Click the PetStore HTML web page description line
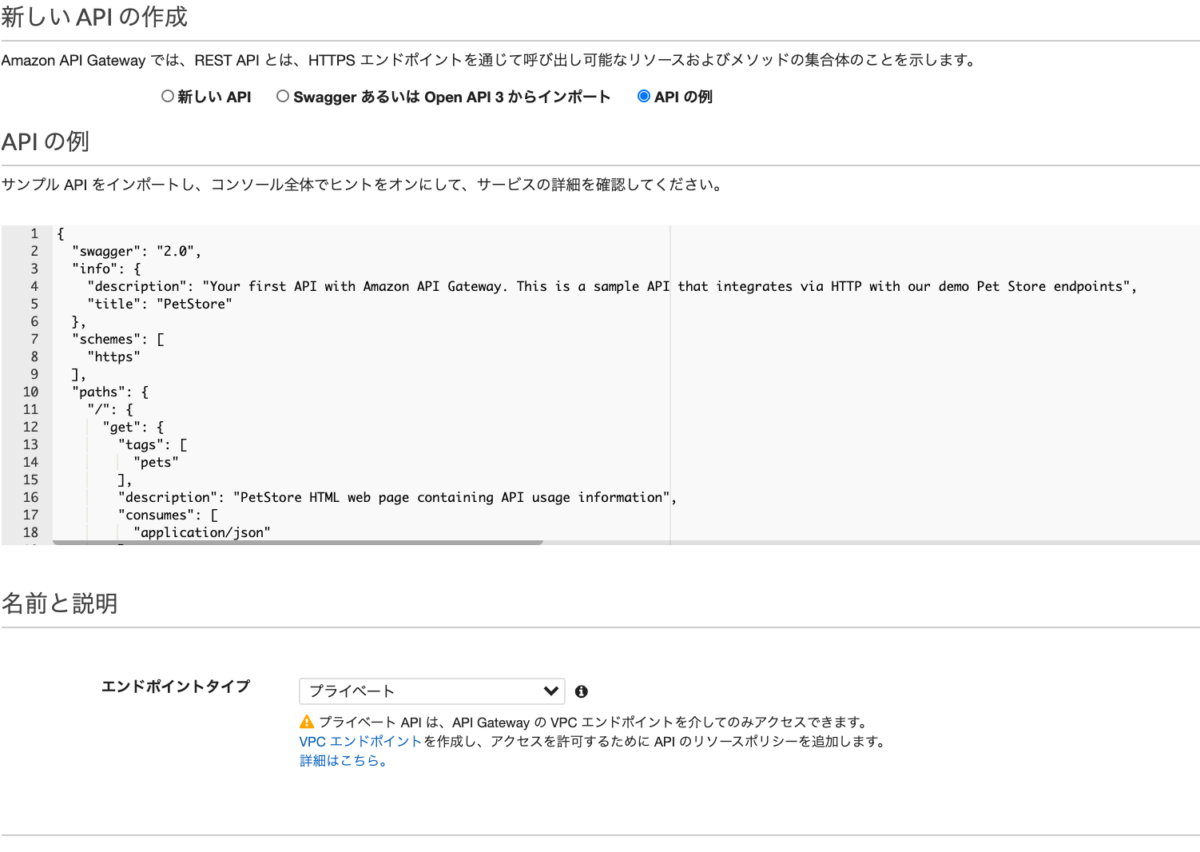This screenshot has height=852, width=1200. (396, 497)
